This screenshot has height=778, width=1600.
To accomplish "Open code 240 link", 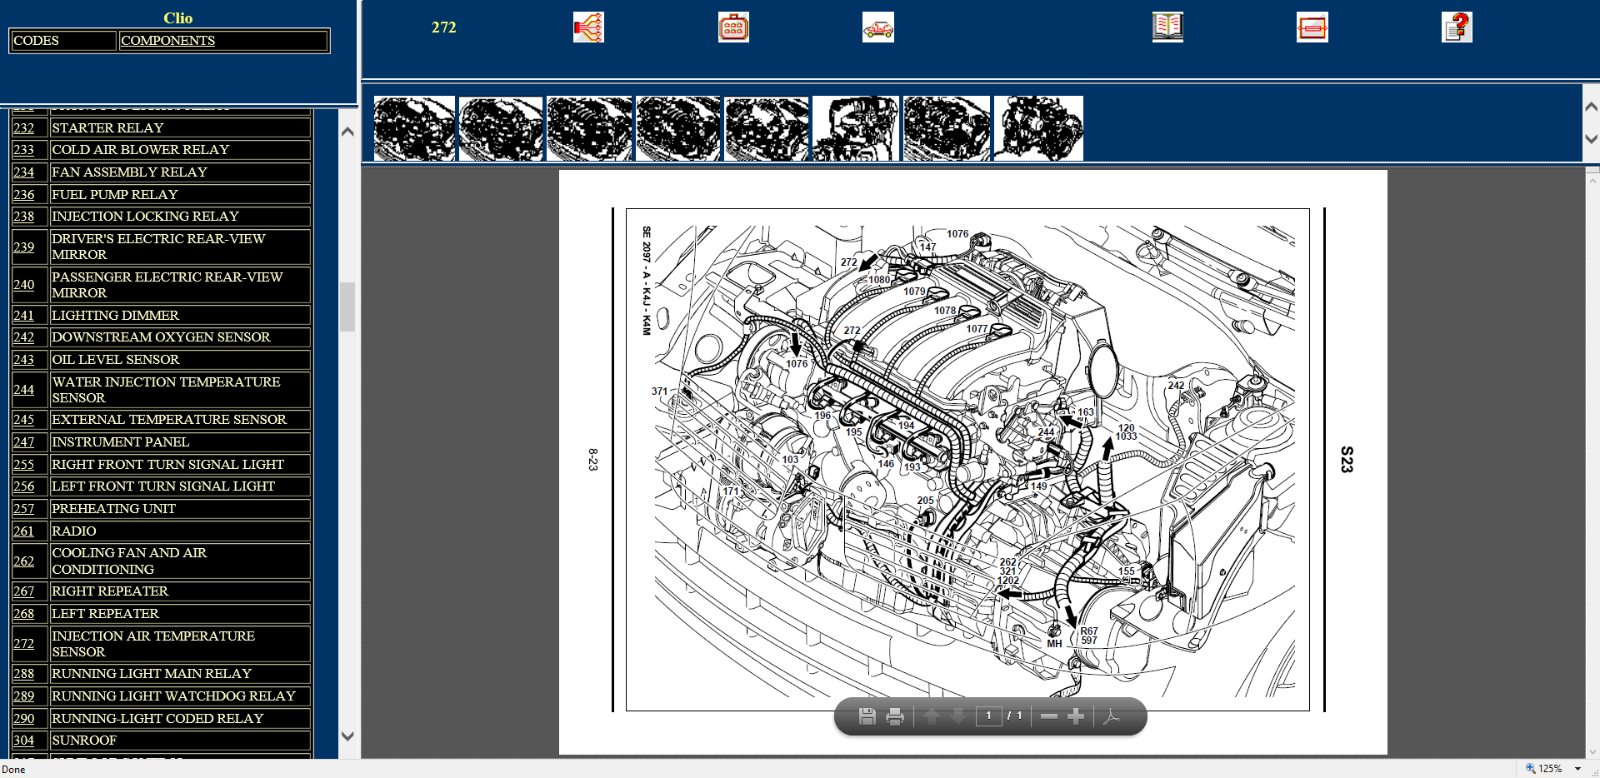I will pos(23,285).
